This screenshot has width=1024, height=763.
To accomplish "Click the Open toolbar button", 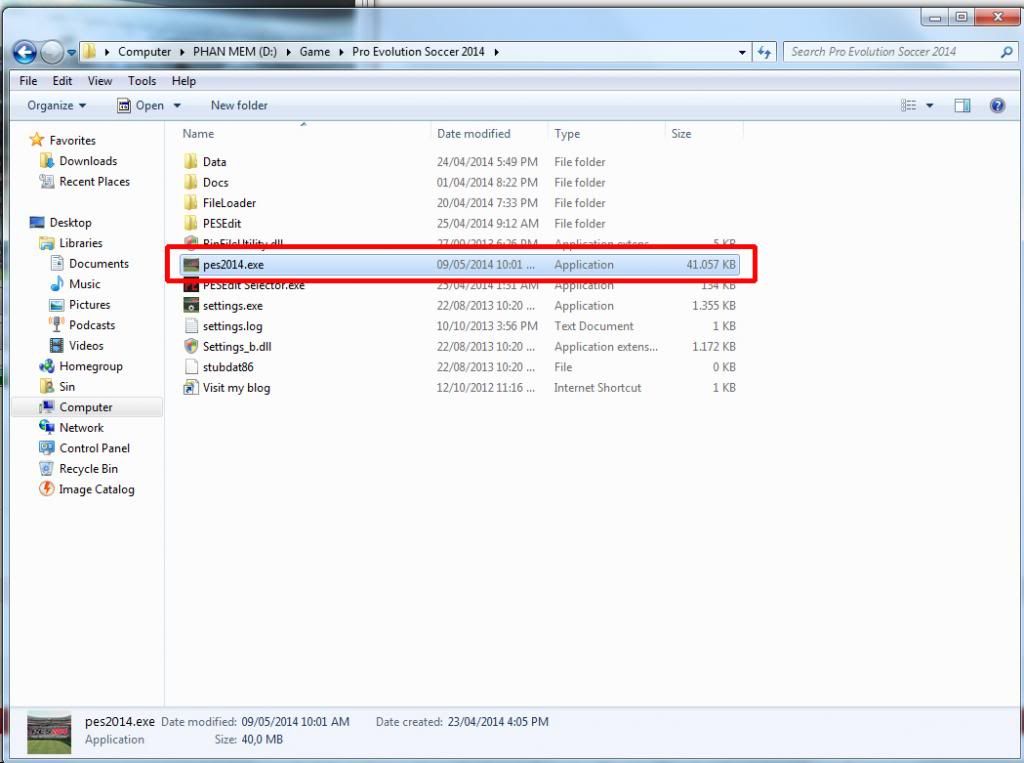I will pyautogui.click(x=140, y=105).
